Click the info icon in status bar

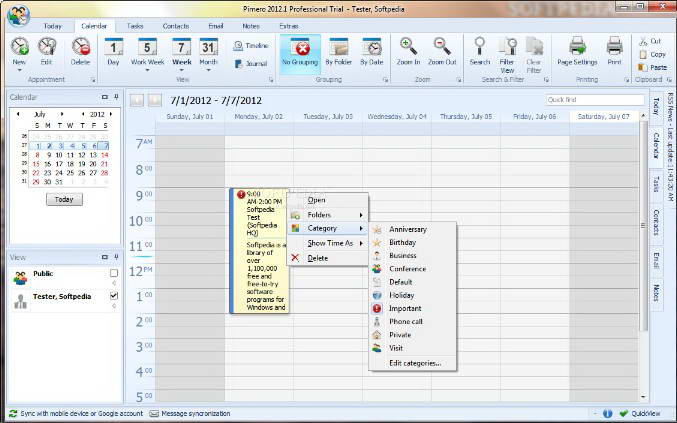click(x=607, y=414)
